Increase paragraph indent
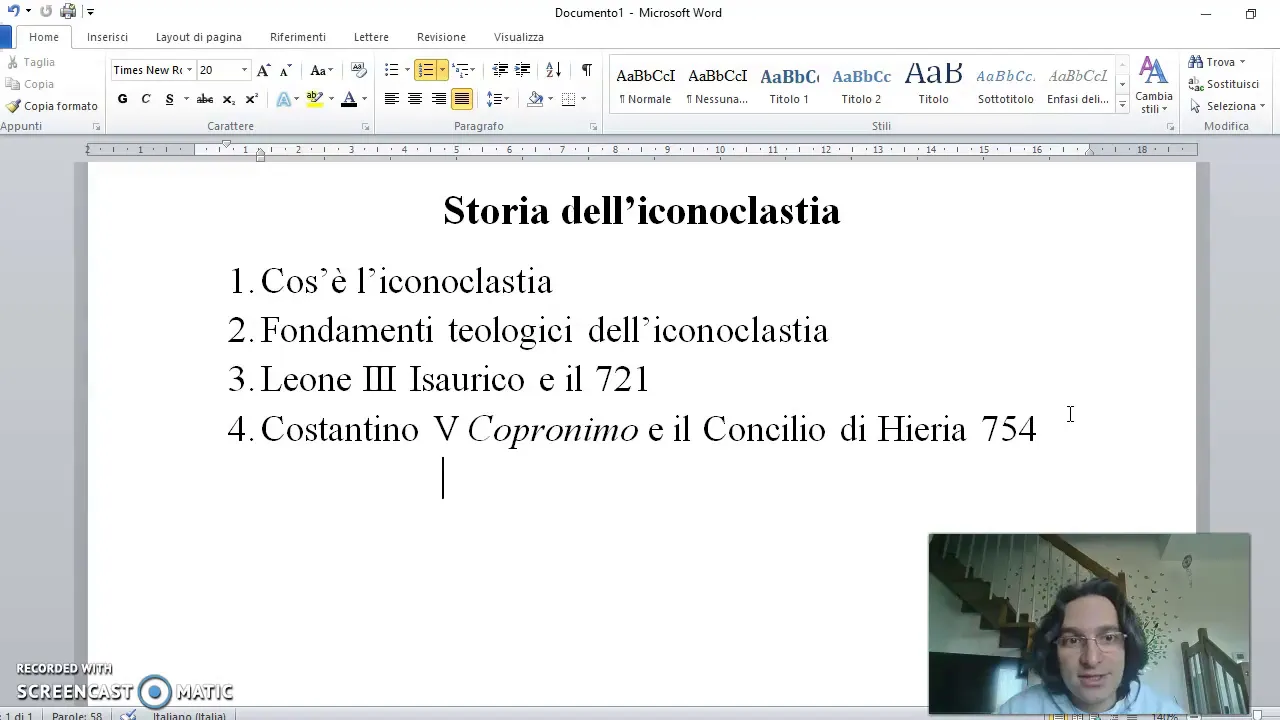 tap(522, 70)
